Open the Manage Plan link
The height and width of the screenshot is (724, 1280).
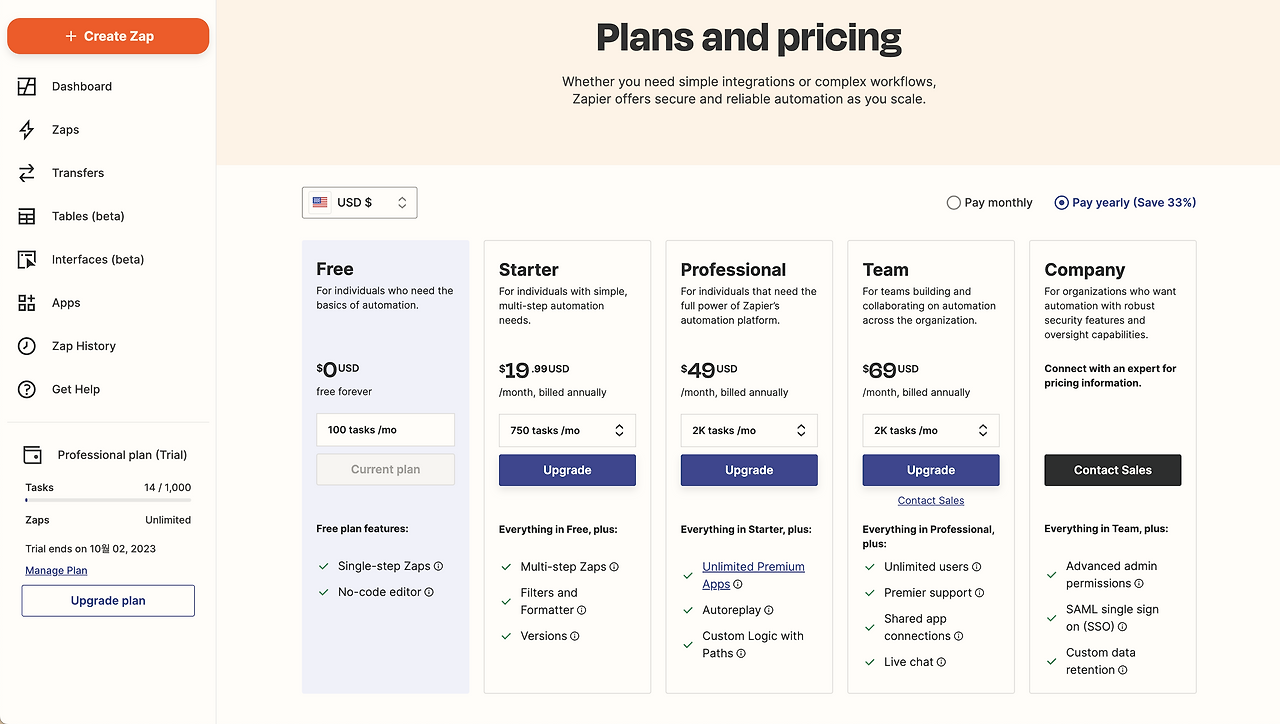pyautogui.click(x=56, y=571)
